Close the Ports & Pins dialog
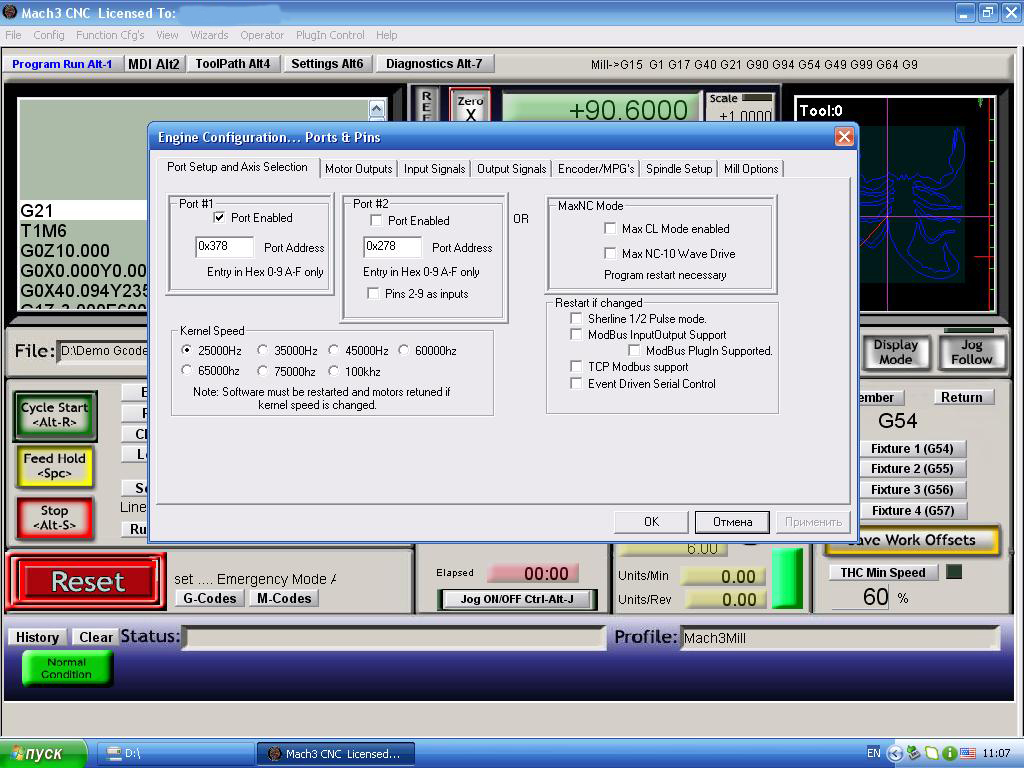Image resolution: width=1024 pixels, height=768 pixels. tap(844, 136)
